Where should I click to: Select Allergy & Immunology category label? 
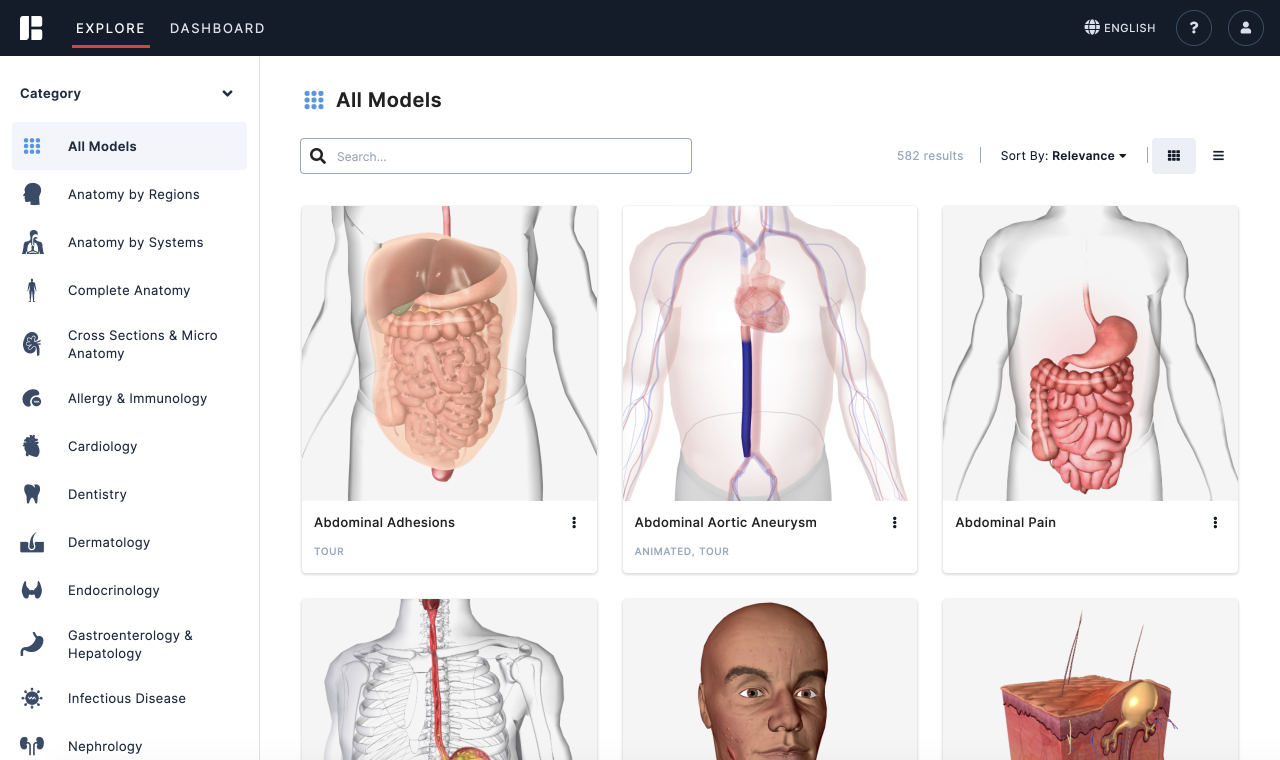[137, 398]
